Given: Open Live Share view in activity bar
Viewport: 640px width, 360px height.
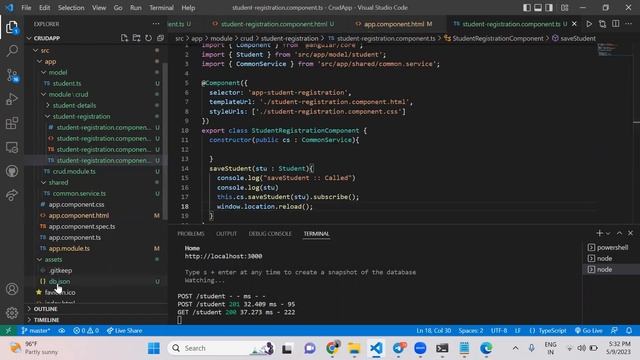Looking at the screenshot, I should (x=12, y=195).
